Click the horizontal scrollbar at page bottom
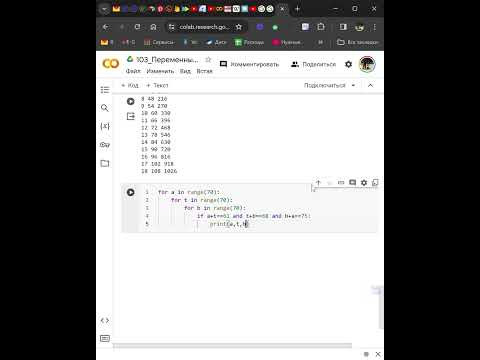The image size is (480, 360). [x=233, y=345]
